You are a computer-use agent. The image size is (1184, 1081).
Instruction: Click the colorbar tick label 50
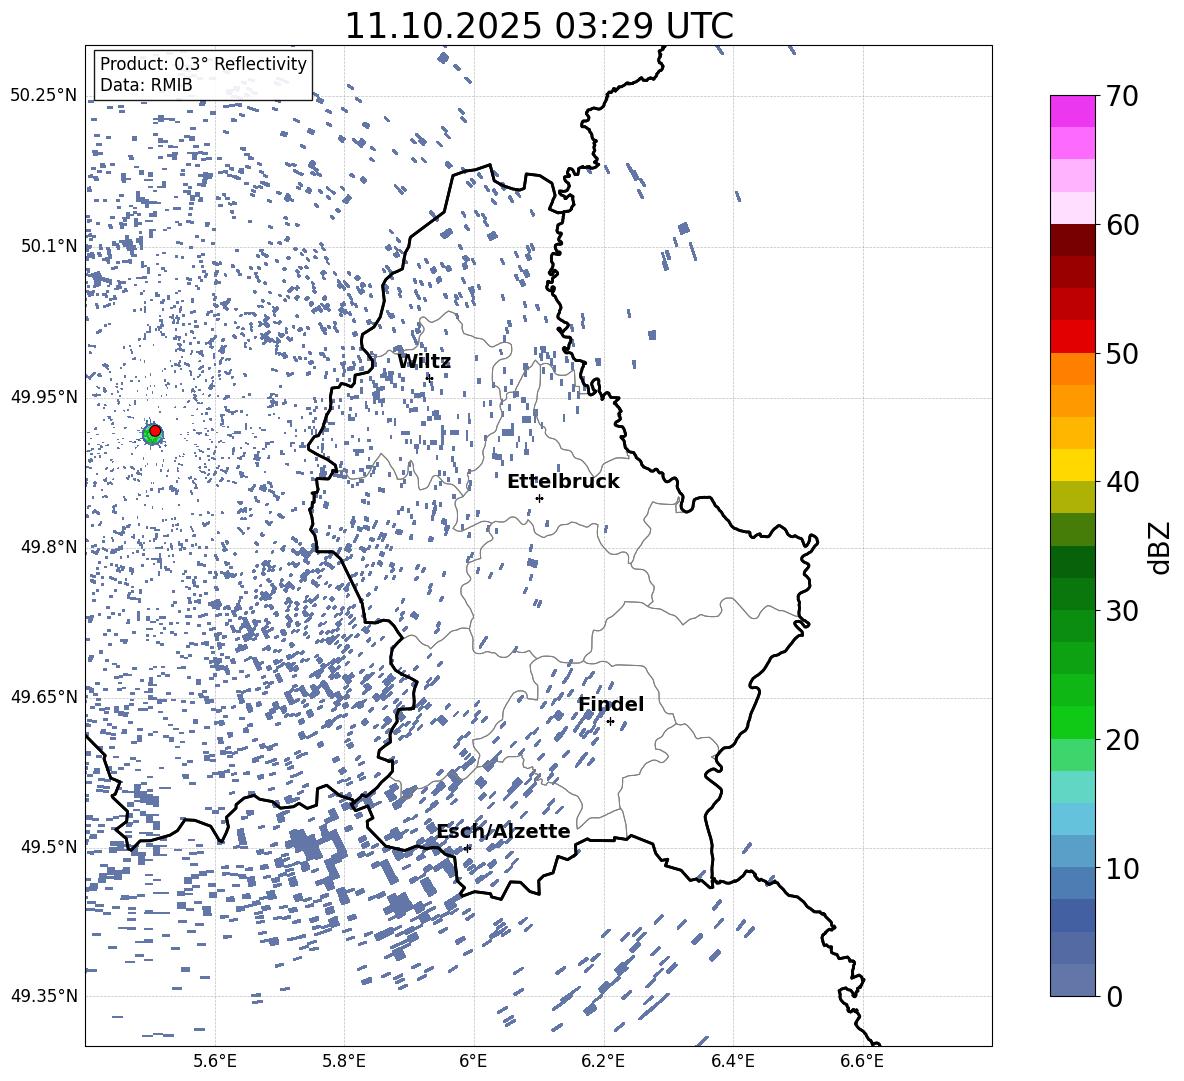coord(1122,354)
